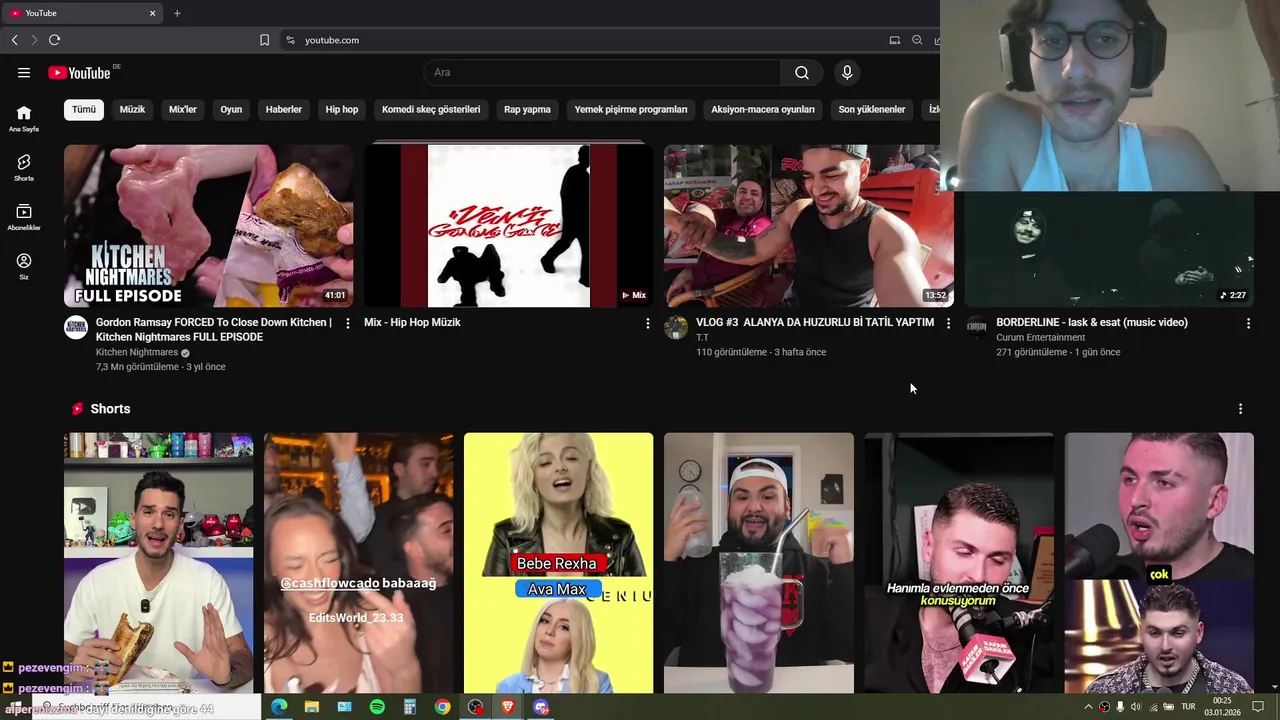The image size is (1280, 720).
Task: Select the Müzik filter chip
Action: (132, 109)
